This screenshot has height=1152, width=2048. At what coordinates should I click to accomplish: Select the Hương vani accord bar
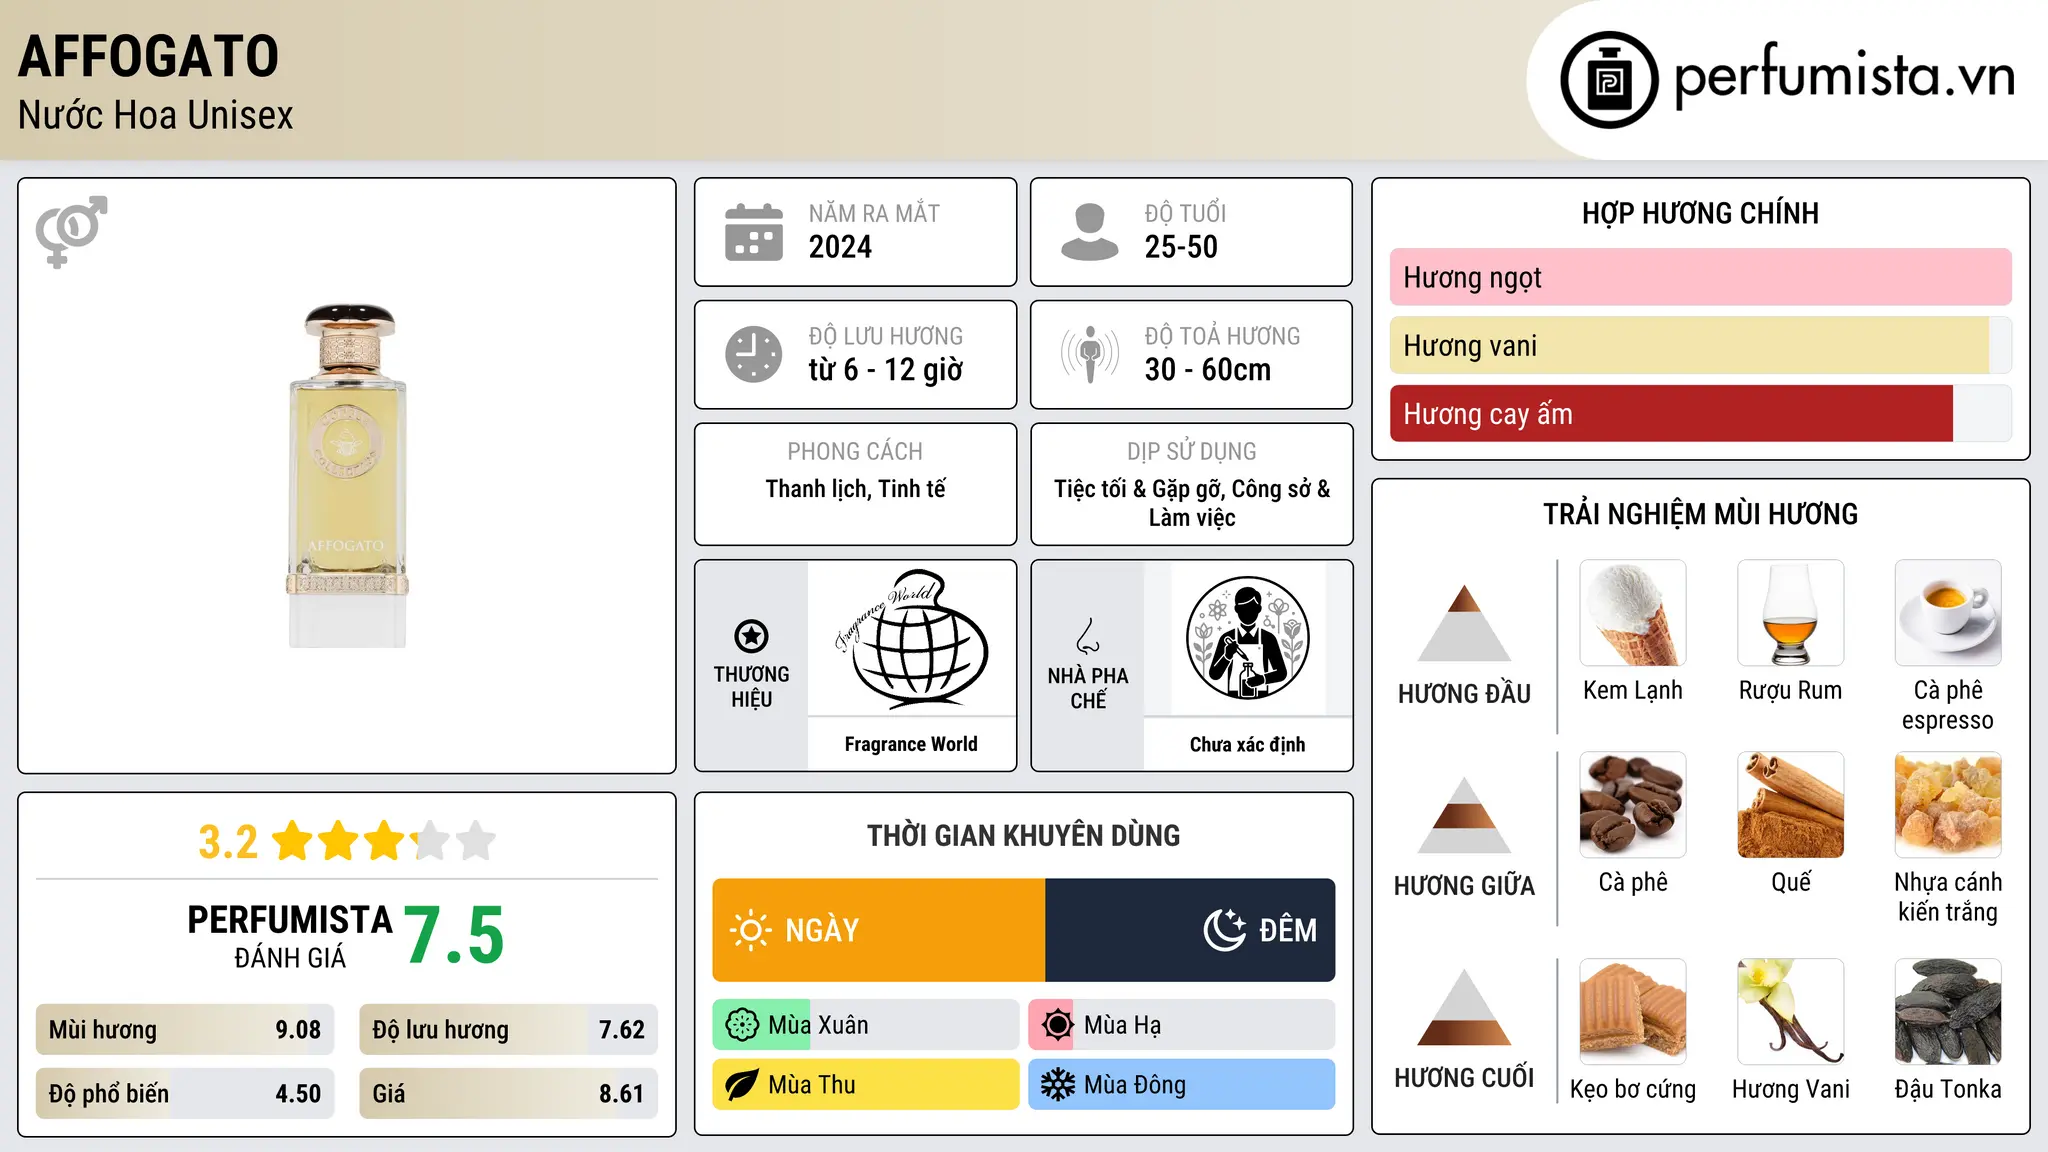click(1701, 346)
